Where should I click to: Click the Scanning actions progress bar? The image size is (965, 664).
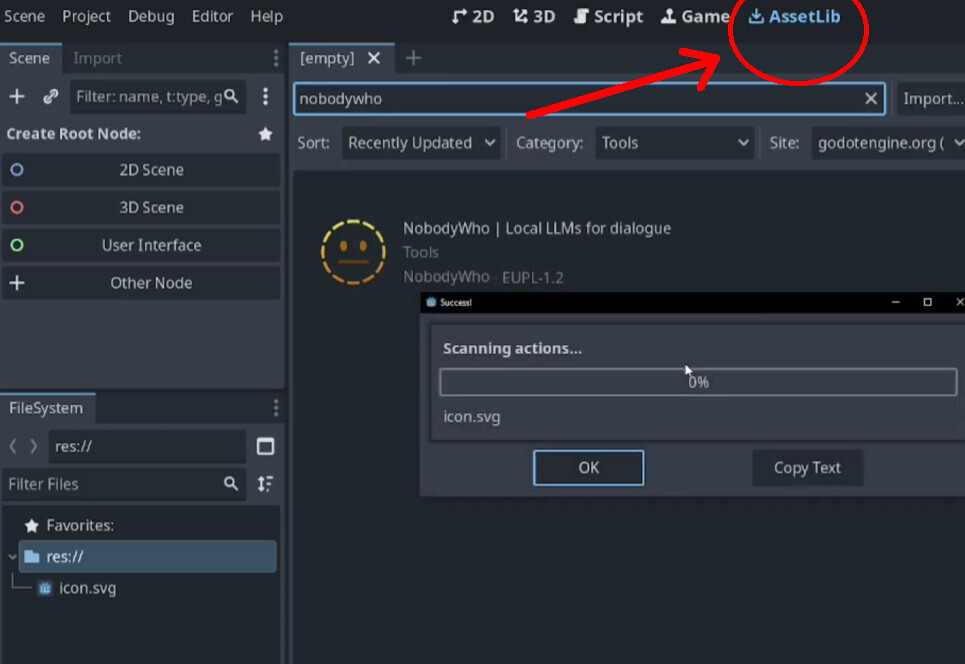coord(698,382)
